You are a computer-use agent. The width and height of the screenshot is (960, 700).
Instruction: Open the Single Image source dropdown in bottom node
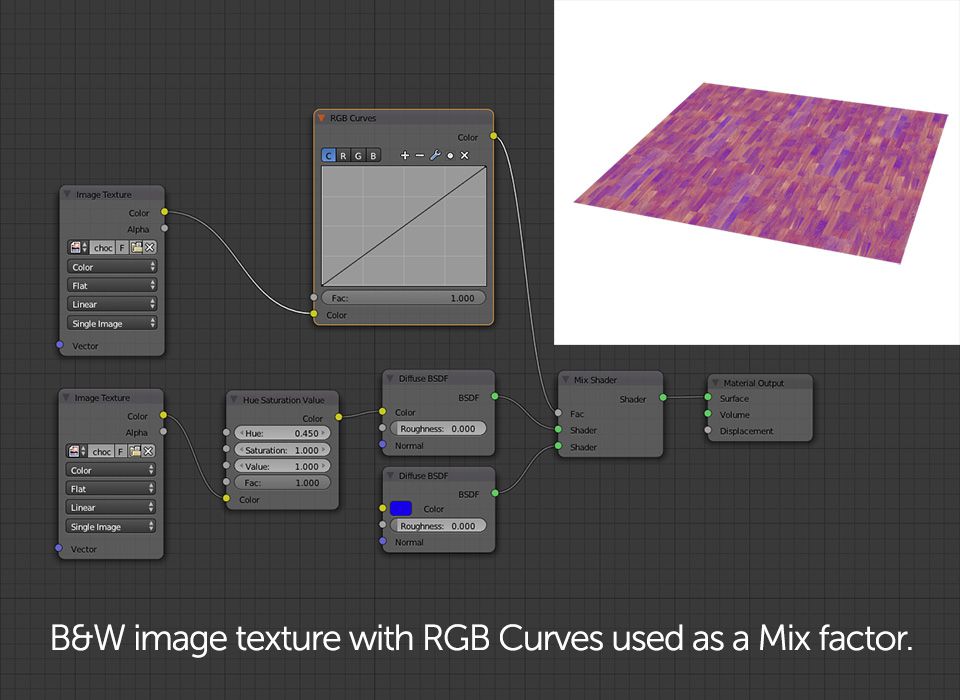111,527
